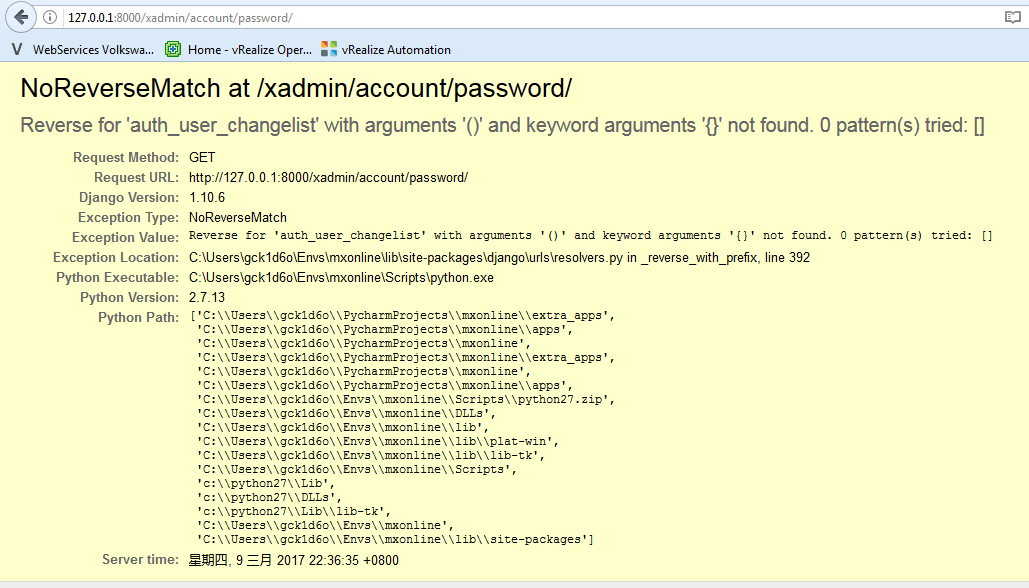This screenshot has width=1029, height=588.
Task: Focus the address bar URL field
Action: [x=525, y=18]
